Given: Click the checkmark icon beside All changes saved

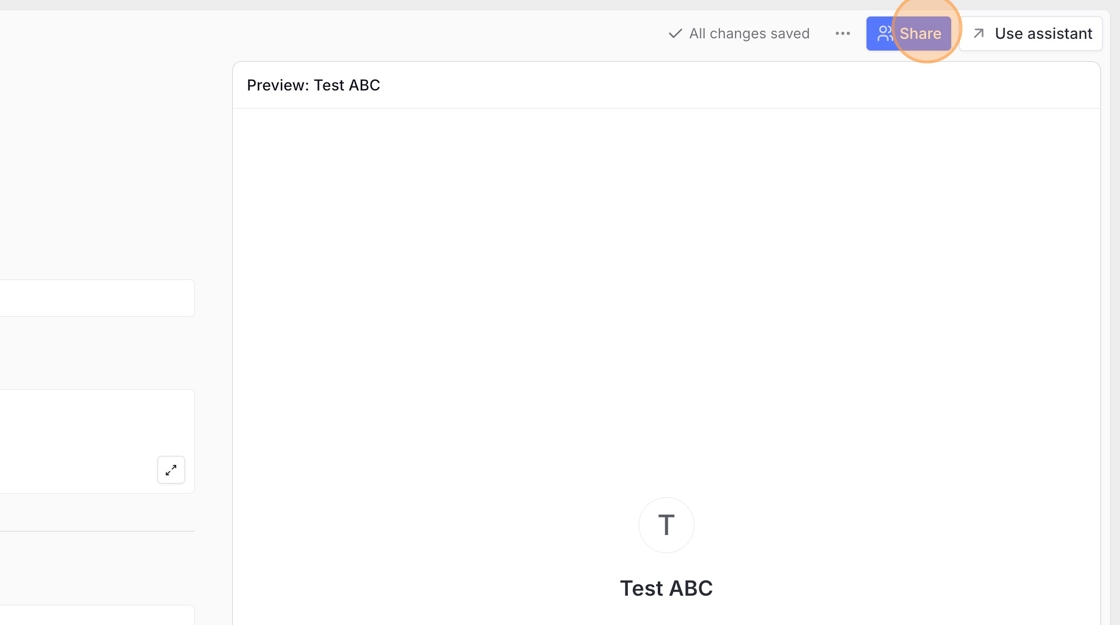Looking at the screenshot, I should pos(675,33).
